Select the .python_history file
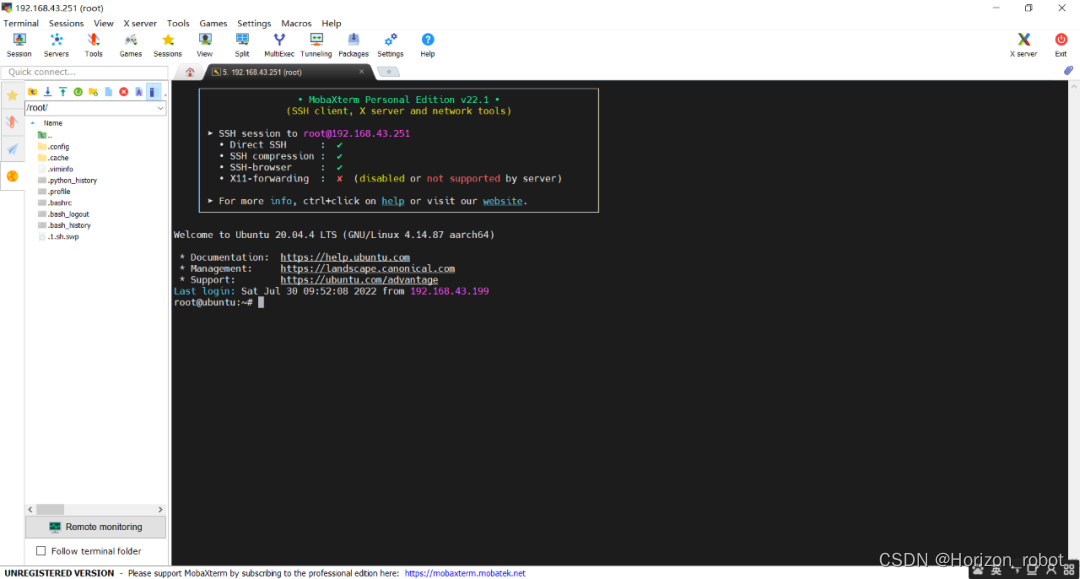 tap(68, 180)
